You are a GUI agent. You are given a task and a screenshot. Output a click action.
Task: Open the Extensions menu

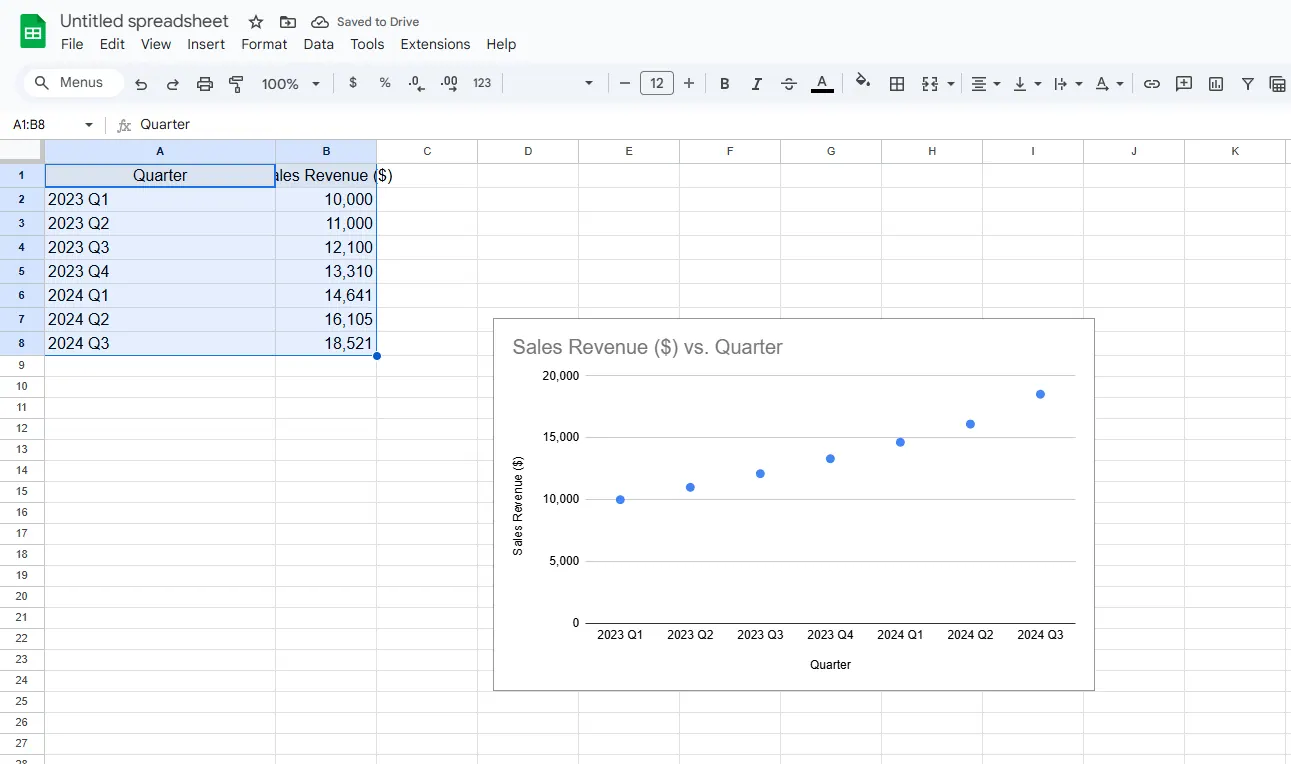[435, 44]
